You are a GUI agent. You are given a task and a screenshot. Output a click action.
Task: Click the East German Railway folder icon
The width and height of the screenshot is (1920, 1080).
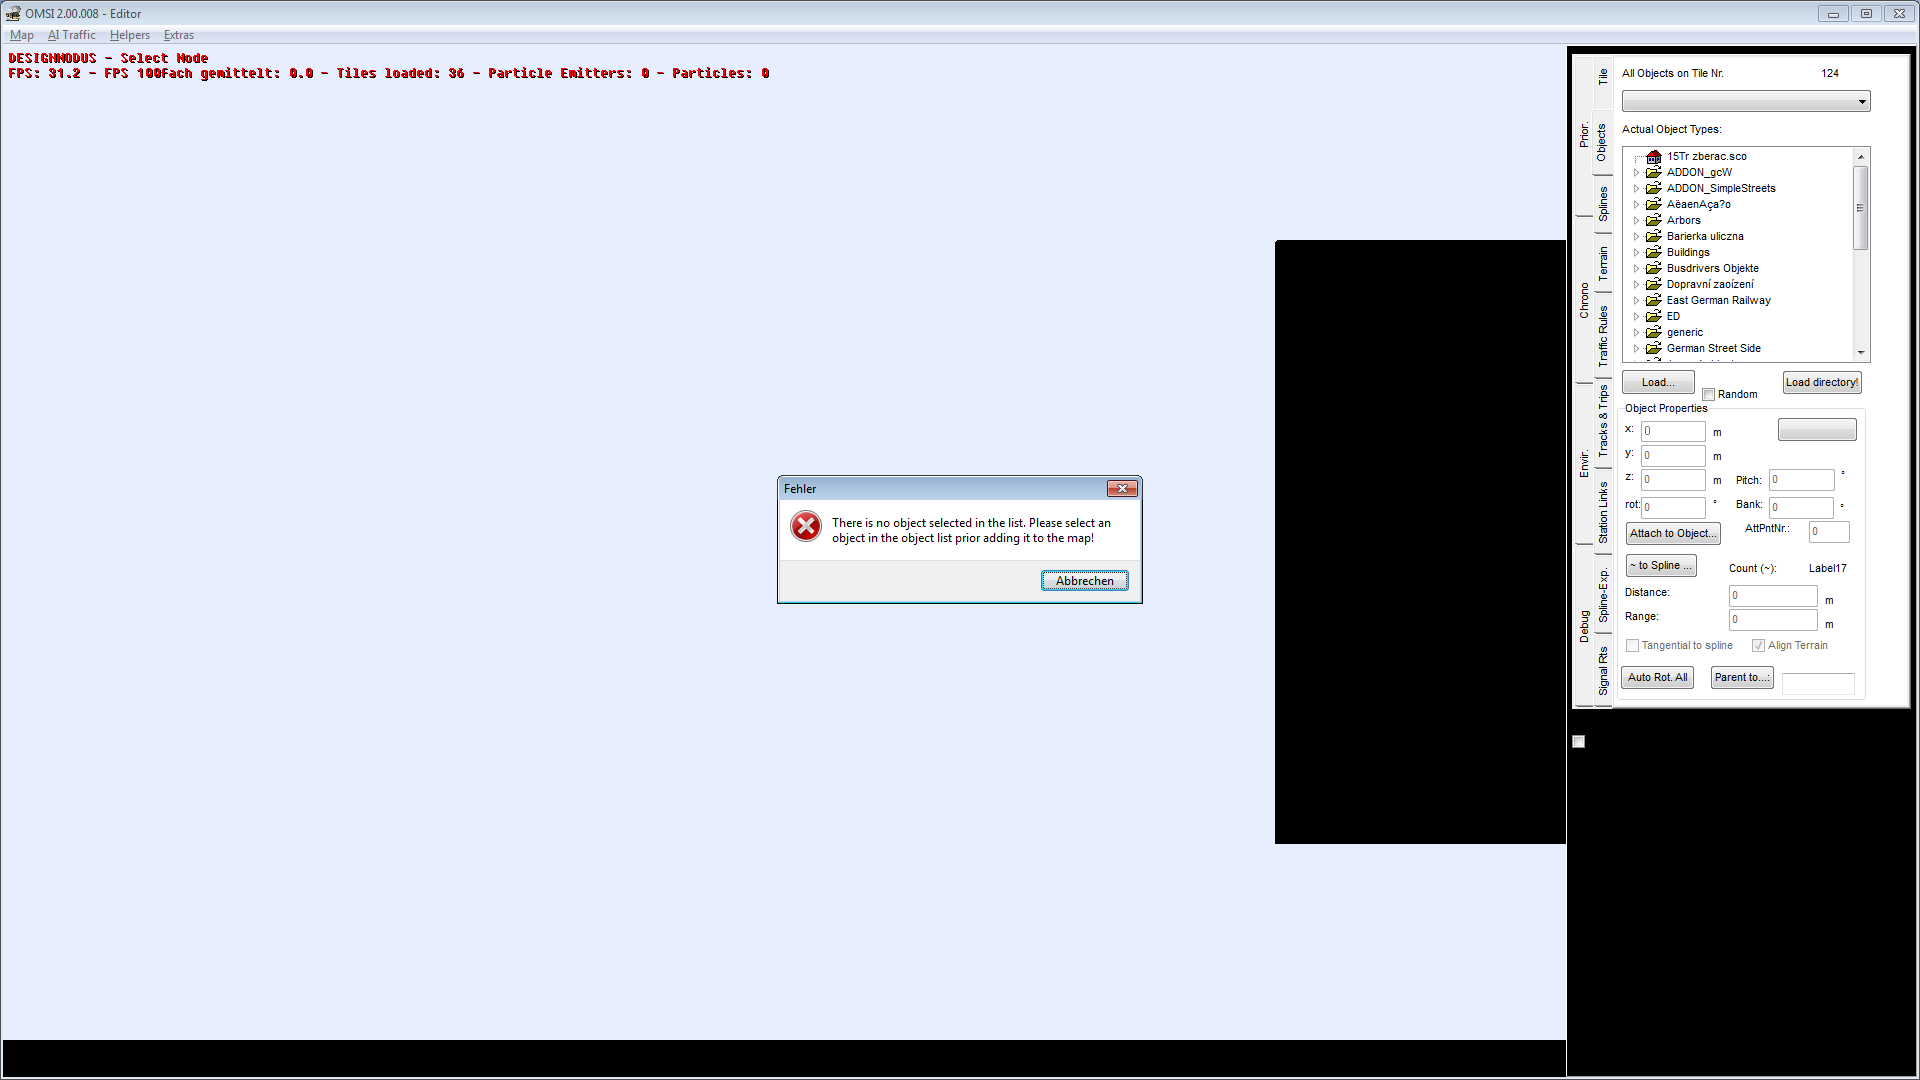(x=1654, y=301)
